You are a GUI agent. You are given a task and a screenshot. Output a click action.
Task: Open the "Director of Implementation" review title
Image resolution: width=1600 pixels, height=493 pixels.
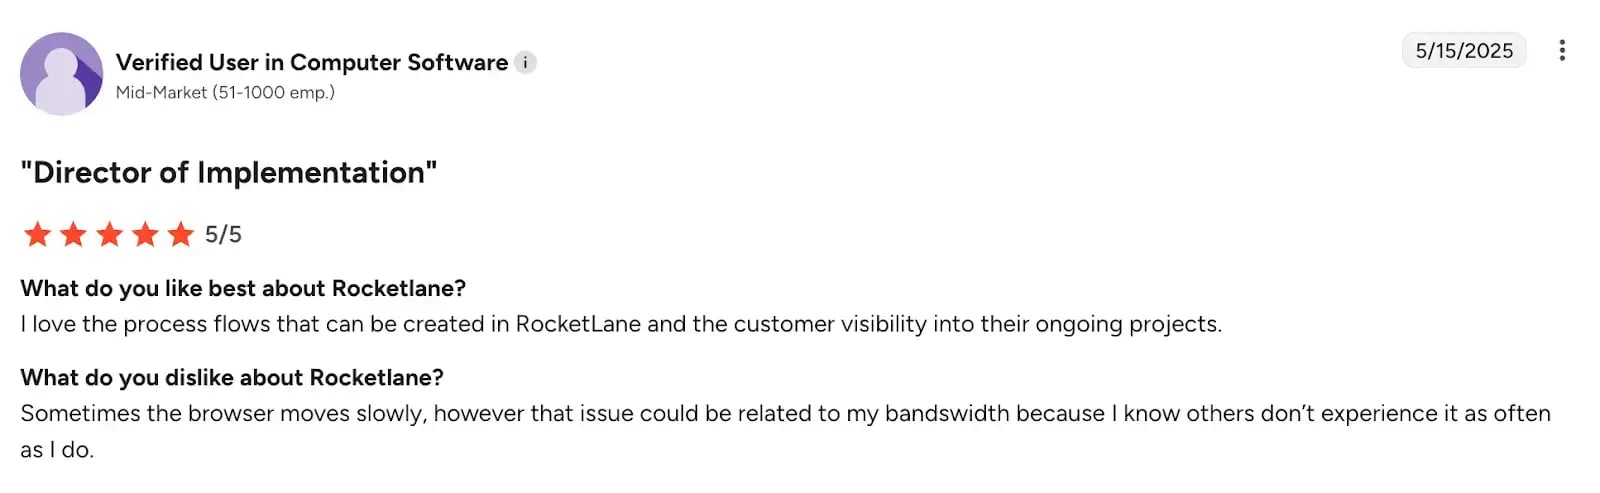(229, 173)
